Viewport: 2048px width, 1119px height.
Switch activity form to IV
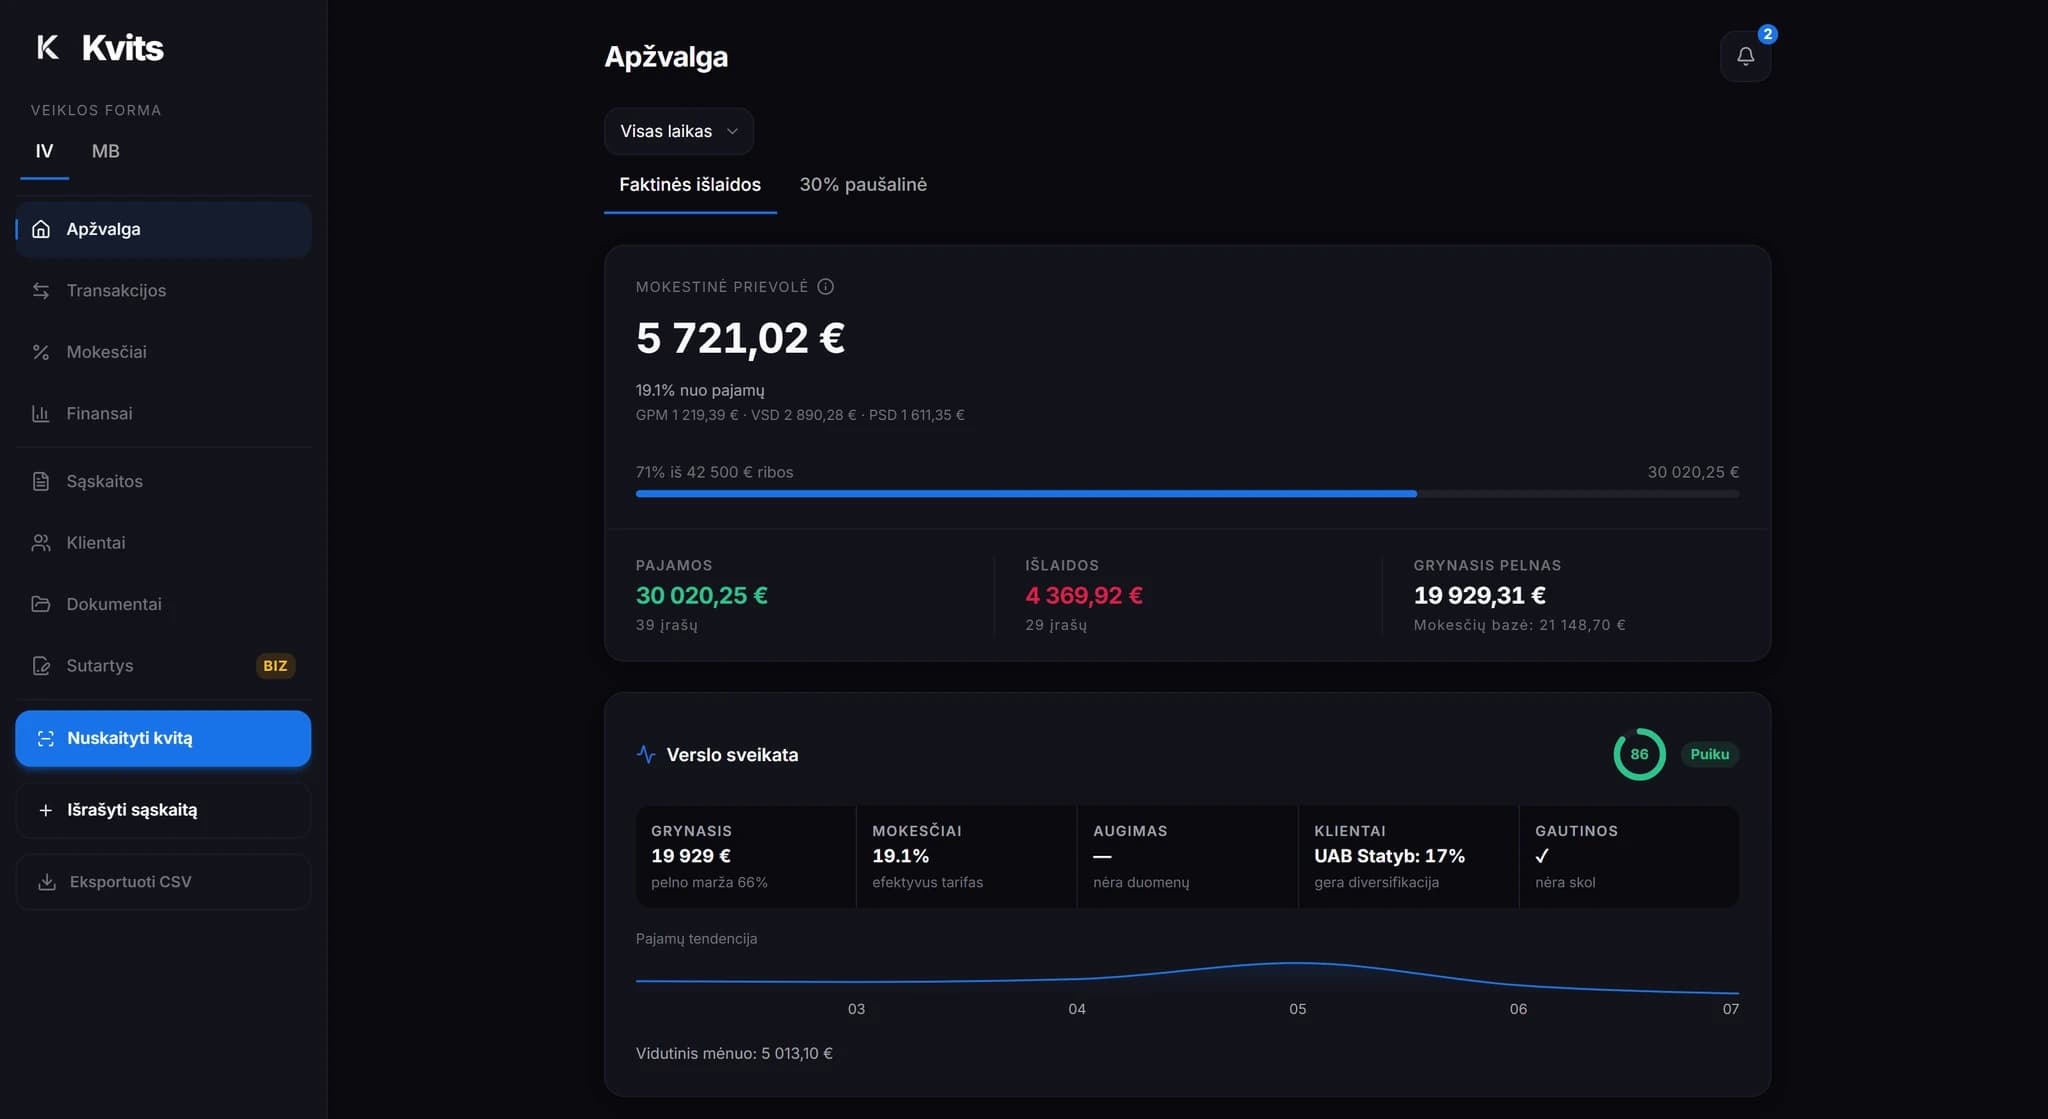tap(44, 151)
